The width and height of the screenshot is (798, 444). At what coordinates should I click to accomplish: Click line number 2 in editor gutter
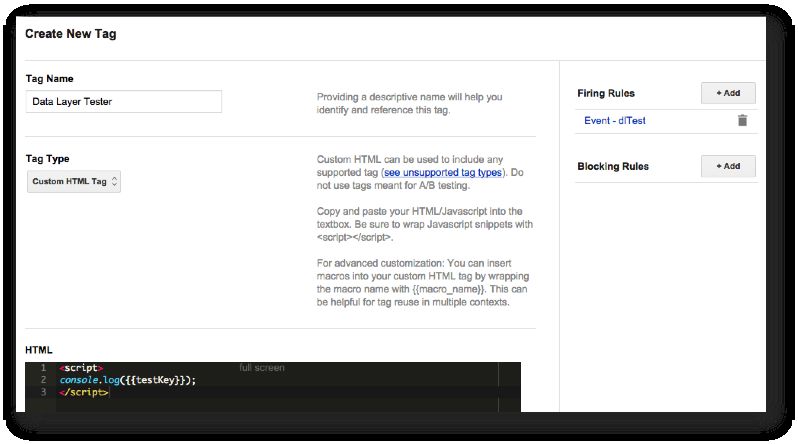click(43, 380)
